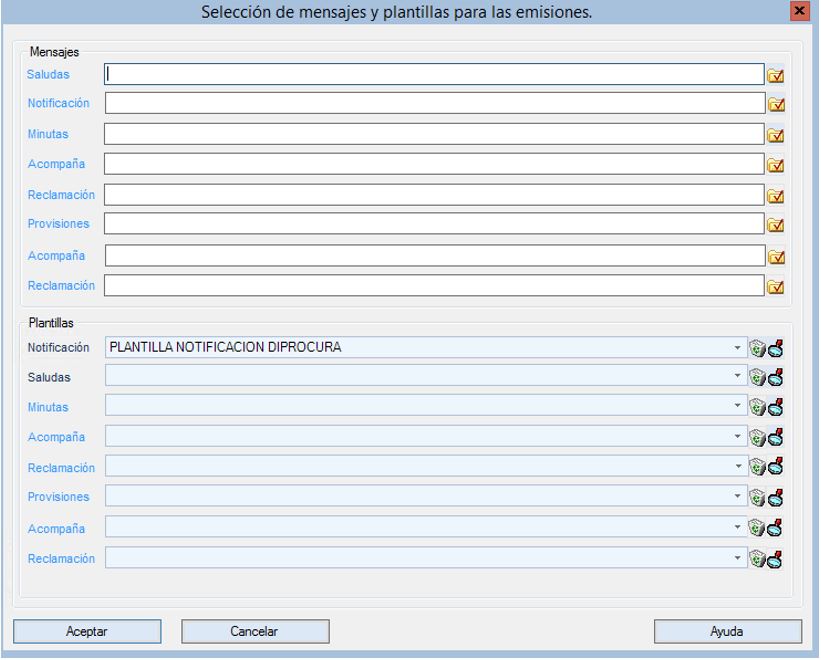Expand the Notificación template dropdown
Viewport: 821px width, 660px height.
[x=739, y=348]
